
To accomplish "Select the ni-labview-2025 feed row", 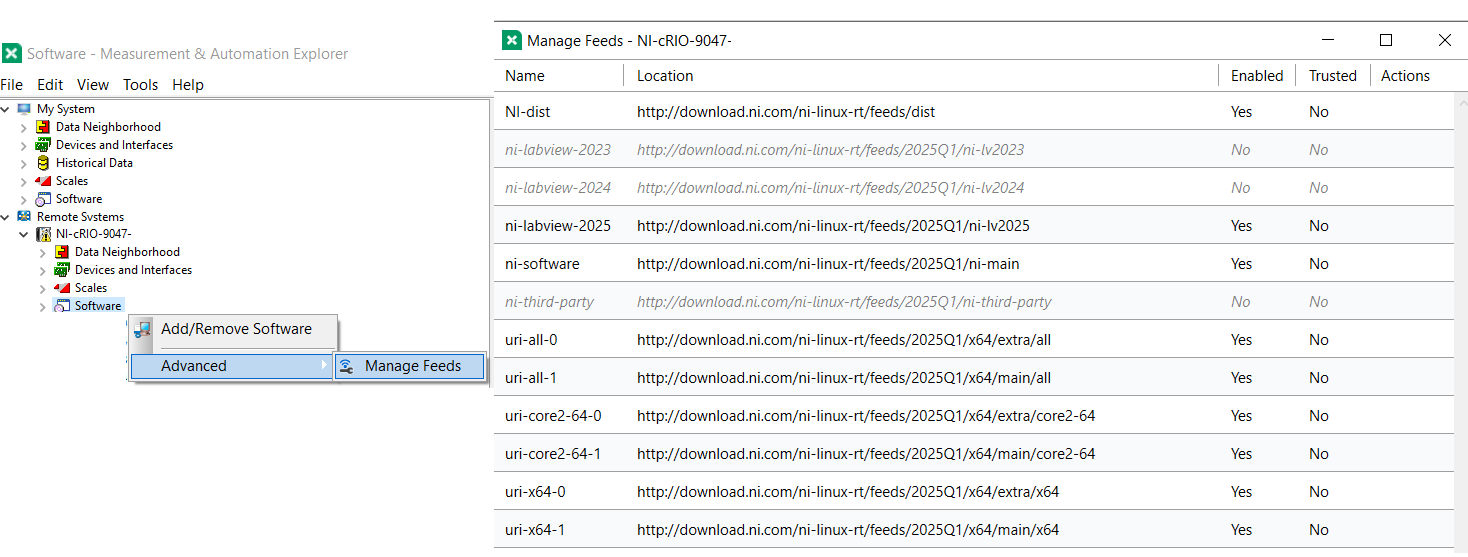I will tap(974, 226).
